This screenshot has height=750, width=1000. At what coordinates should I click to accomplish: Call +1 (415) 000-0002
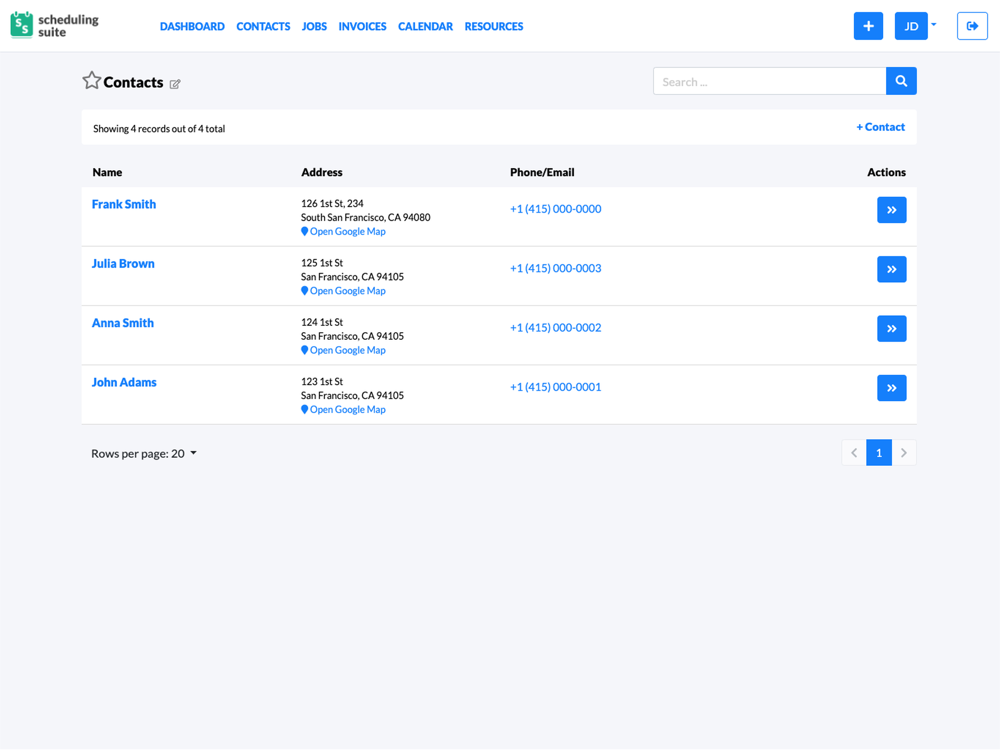click(x=555, y=328)
